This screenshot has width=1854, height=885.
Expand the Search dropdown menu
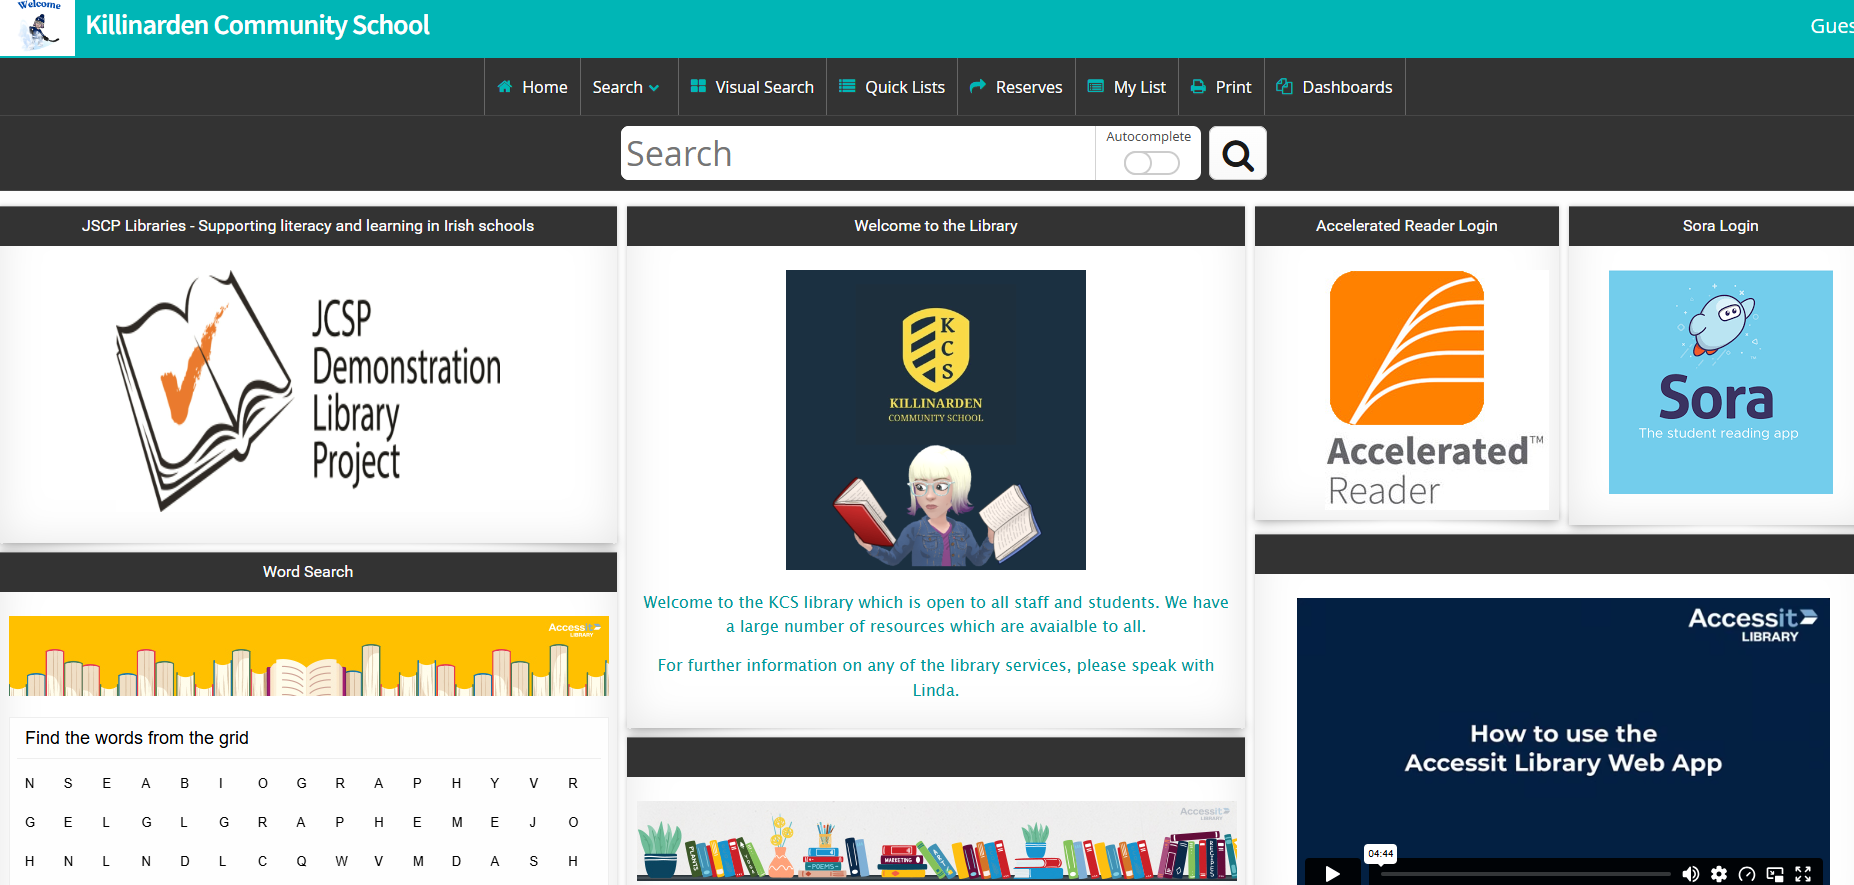coord(626,87)
